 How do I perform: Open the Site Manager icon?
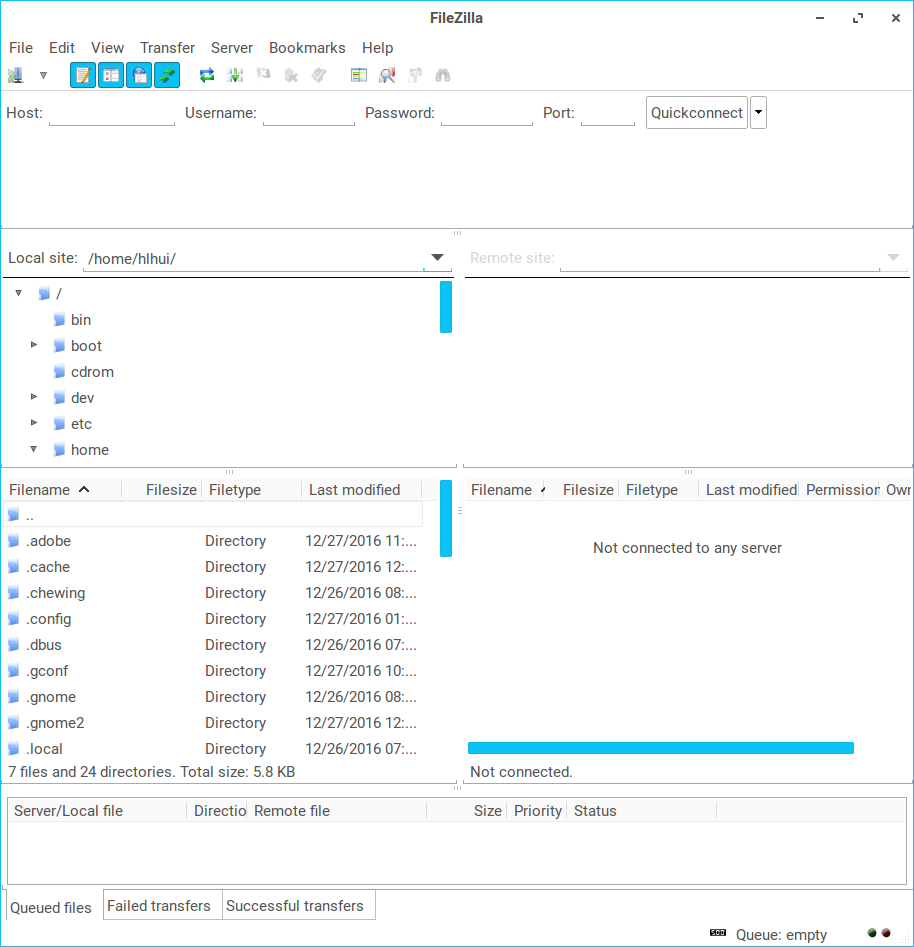click(15, 75)
